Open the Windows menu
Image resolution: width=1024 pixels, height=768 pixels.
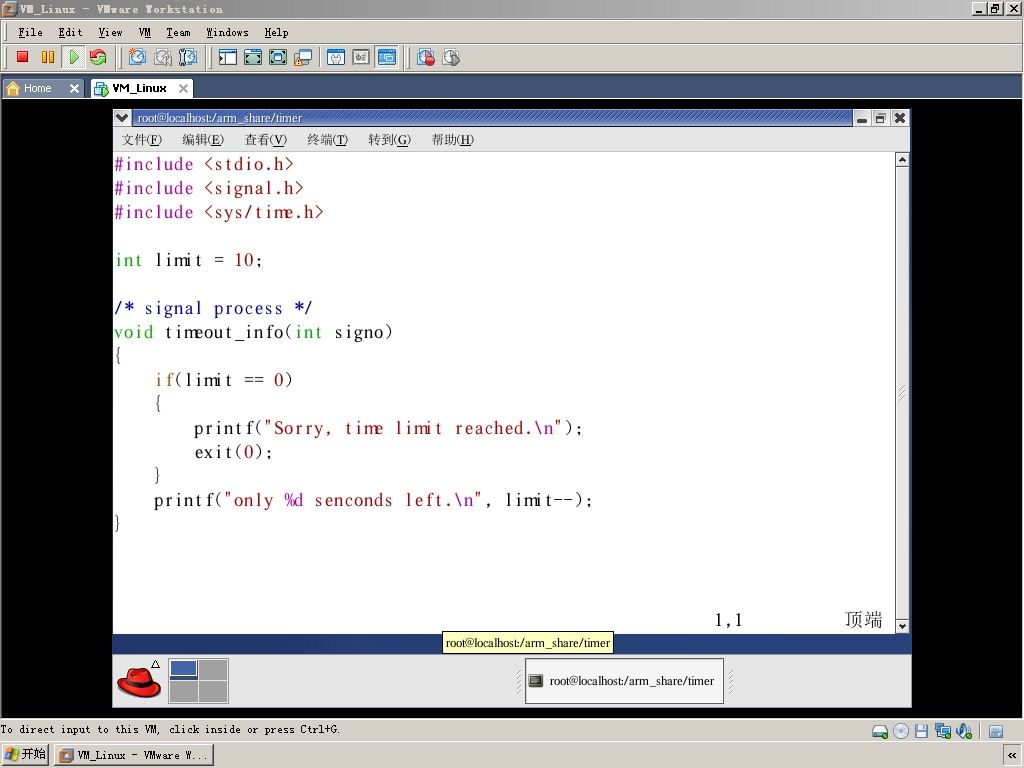[x=227, y=32]
